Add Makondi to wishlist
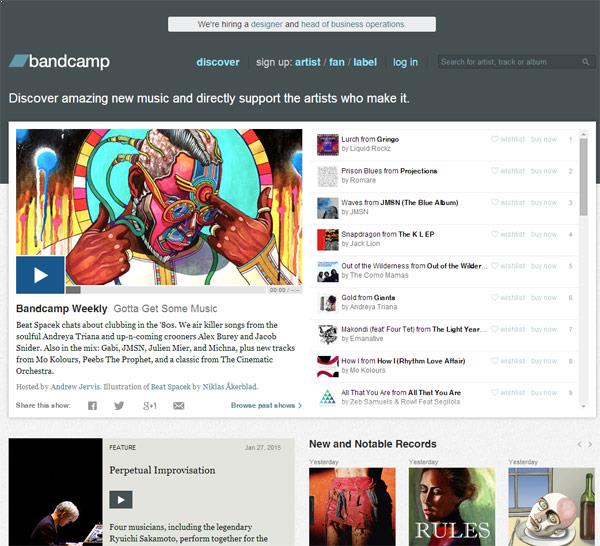Image resolution: width=600 pixels, height=546 pixels. 508,329
